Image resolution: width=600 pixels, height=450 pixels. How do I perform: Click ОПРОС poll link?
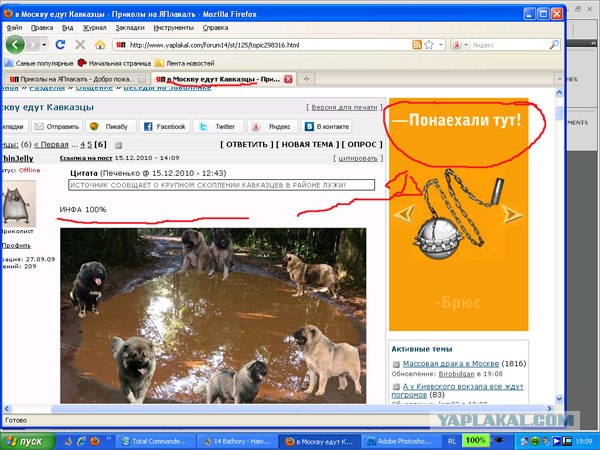click(362, 145)
